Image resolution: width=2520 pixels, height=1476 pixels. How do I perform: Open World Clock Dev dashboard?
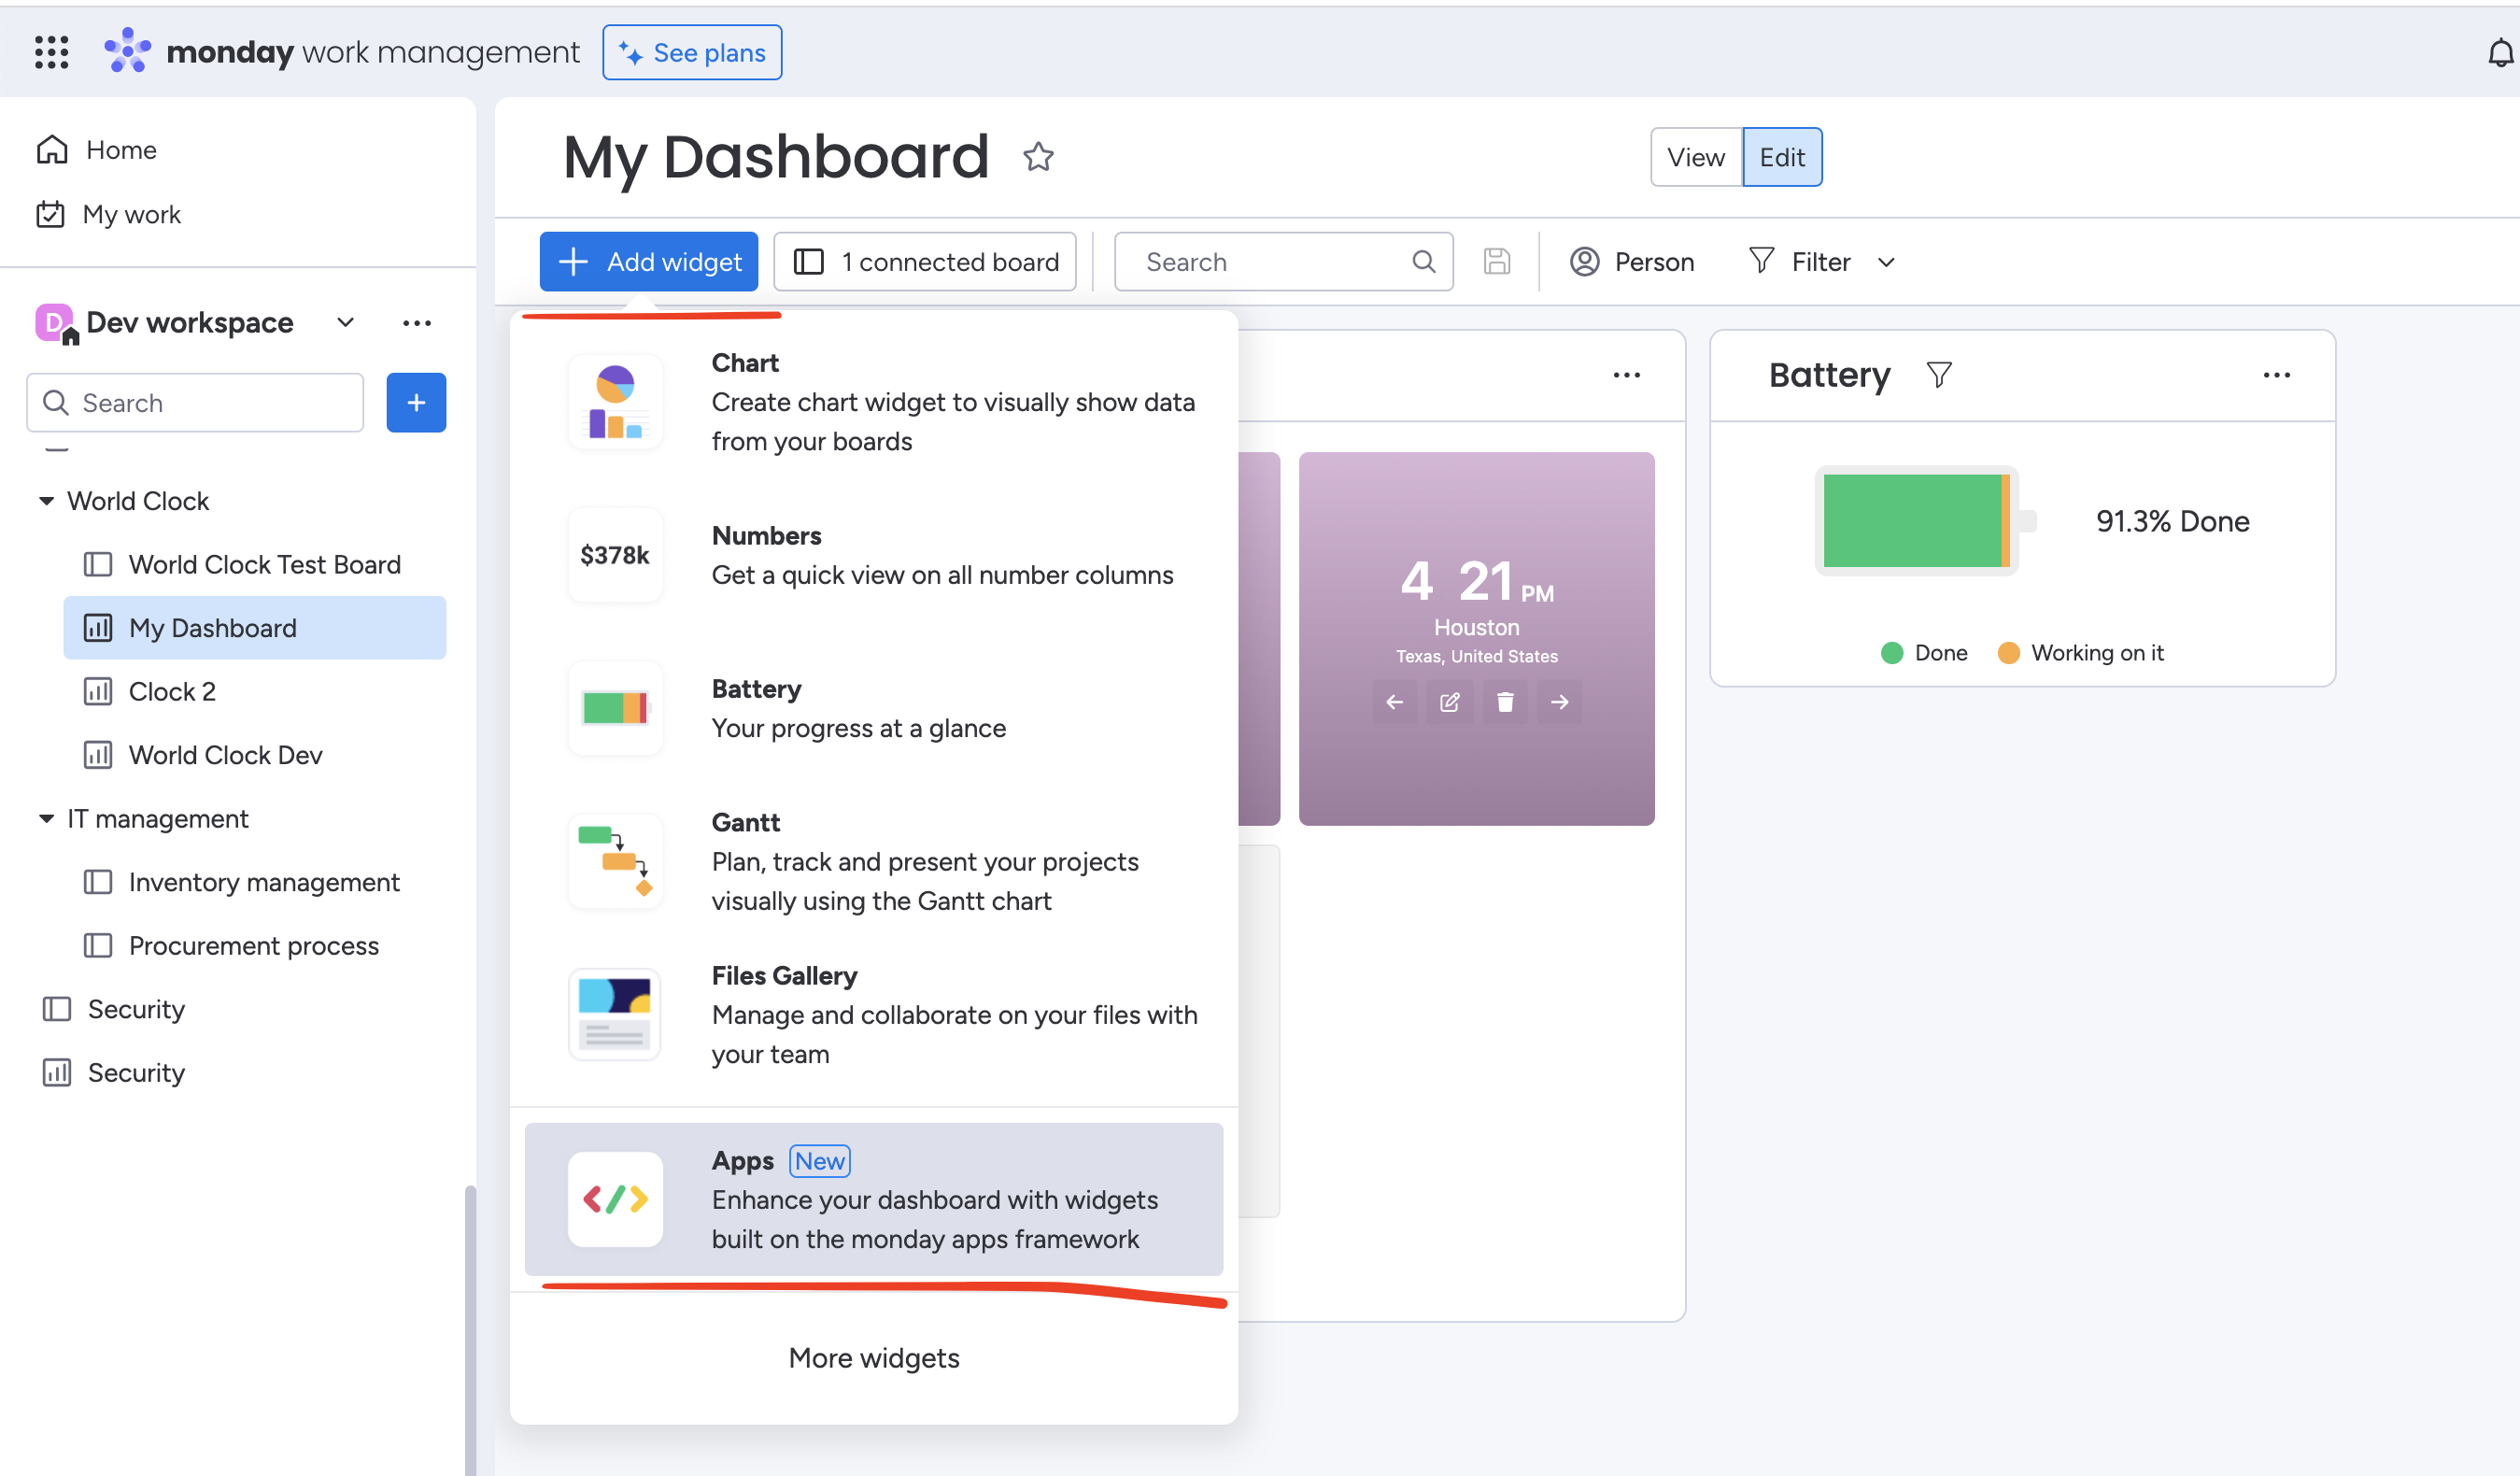pos(255,755)
